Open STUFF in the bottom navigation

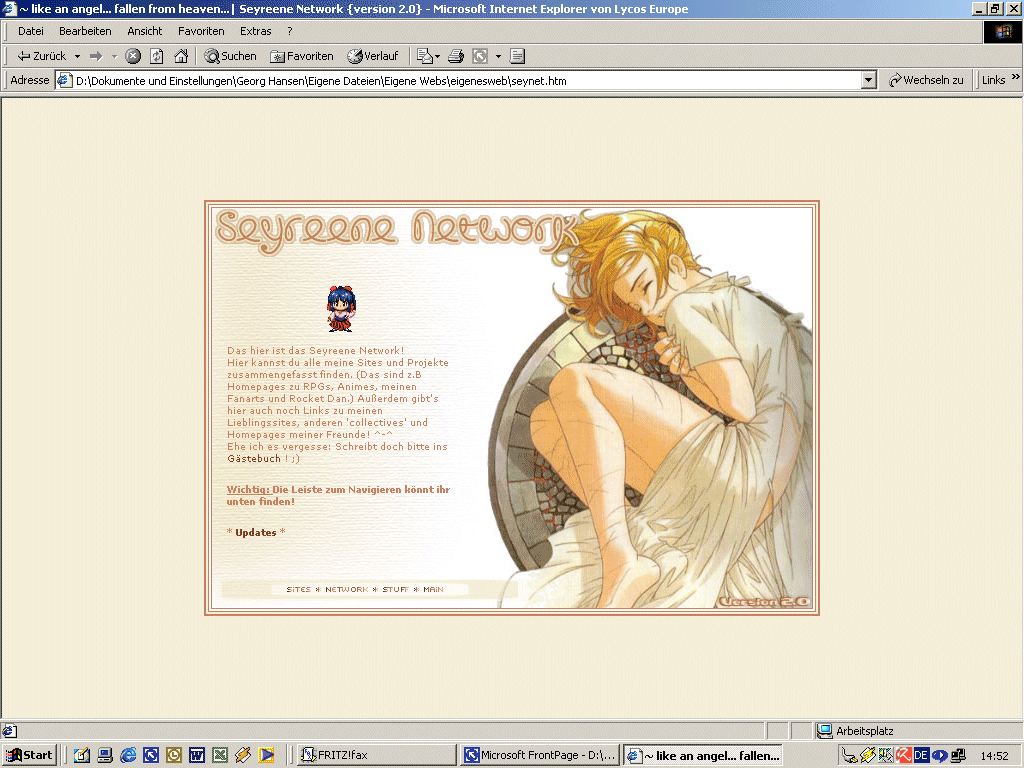(x=395, y=589)
